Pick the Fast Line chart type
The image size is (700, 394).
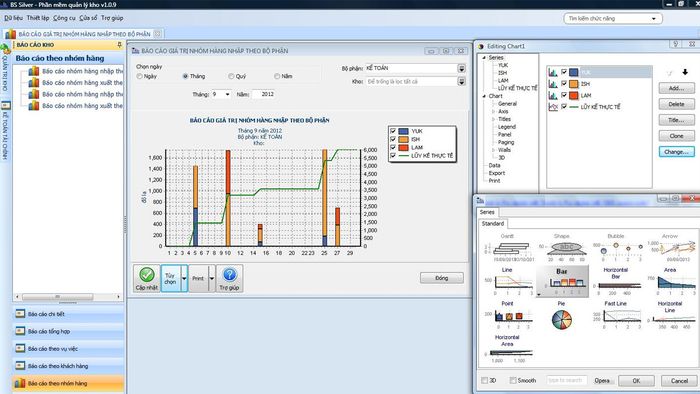[x=616, y=315]
